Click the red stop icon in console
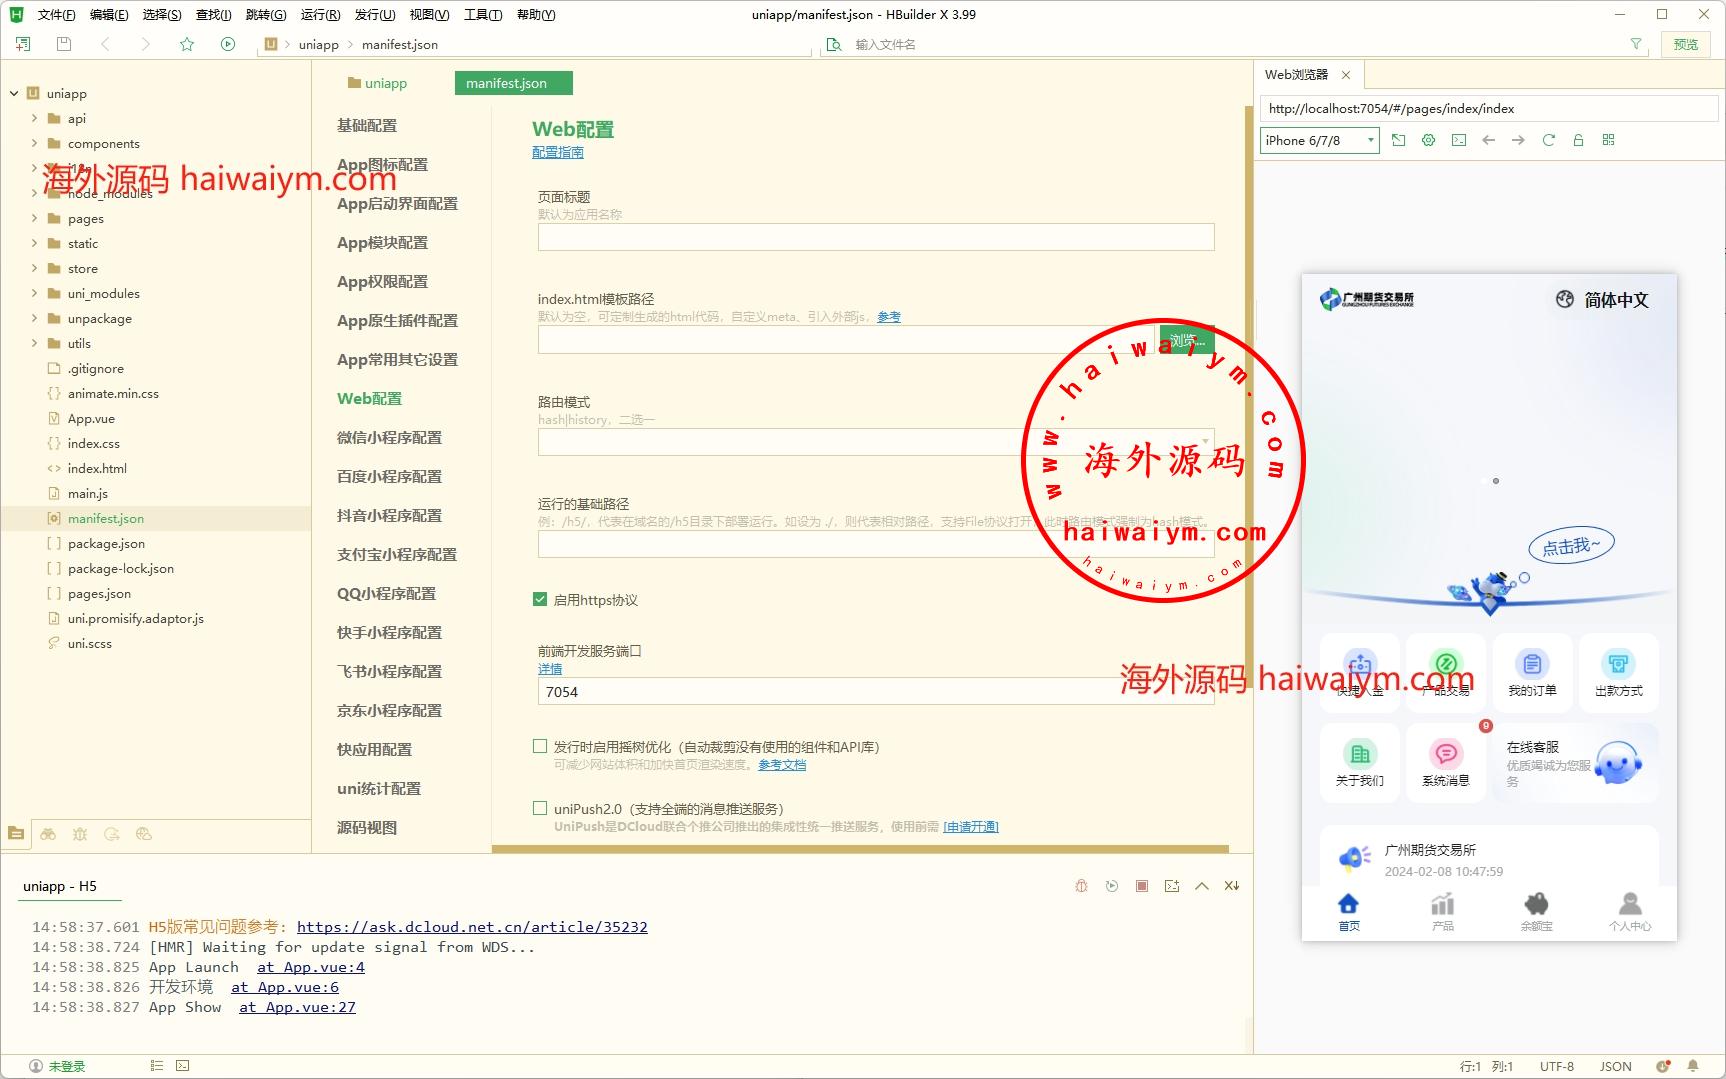This screenshot has height=1079, width=1726. [x=1141, y=886]
